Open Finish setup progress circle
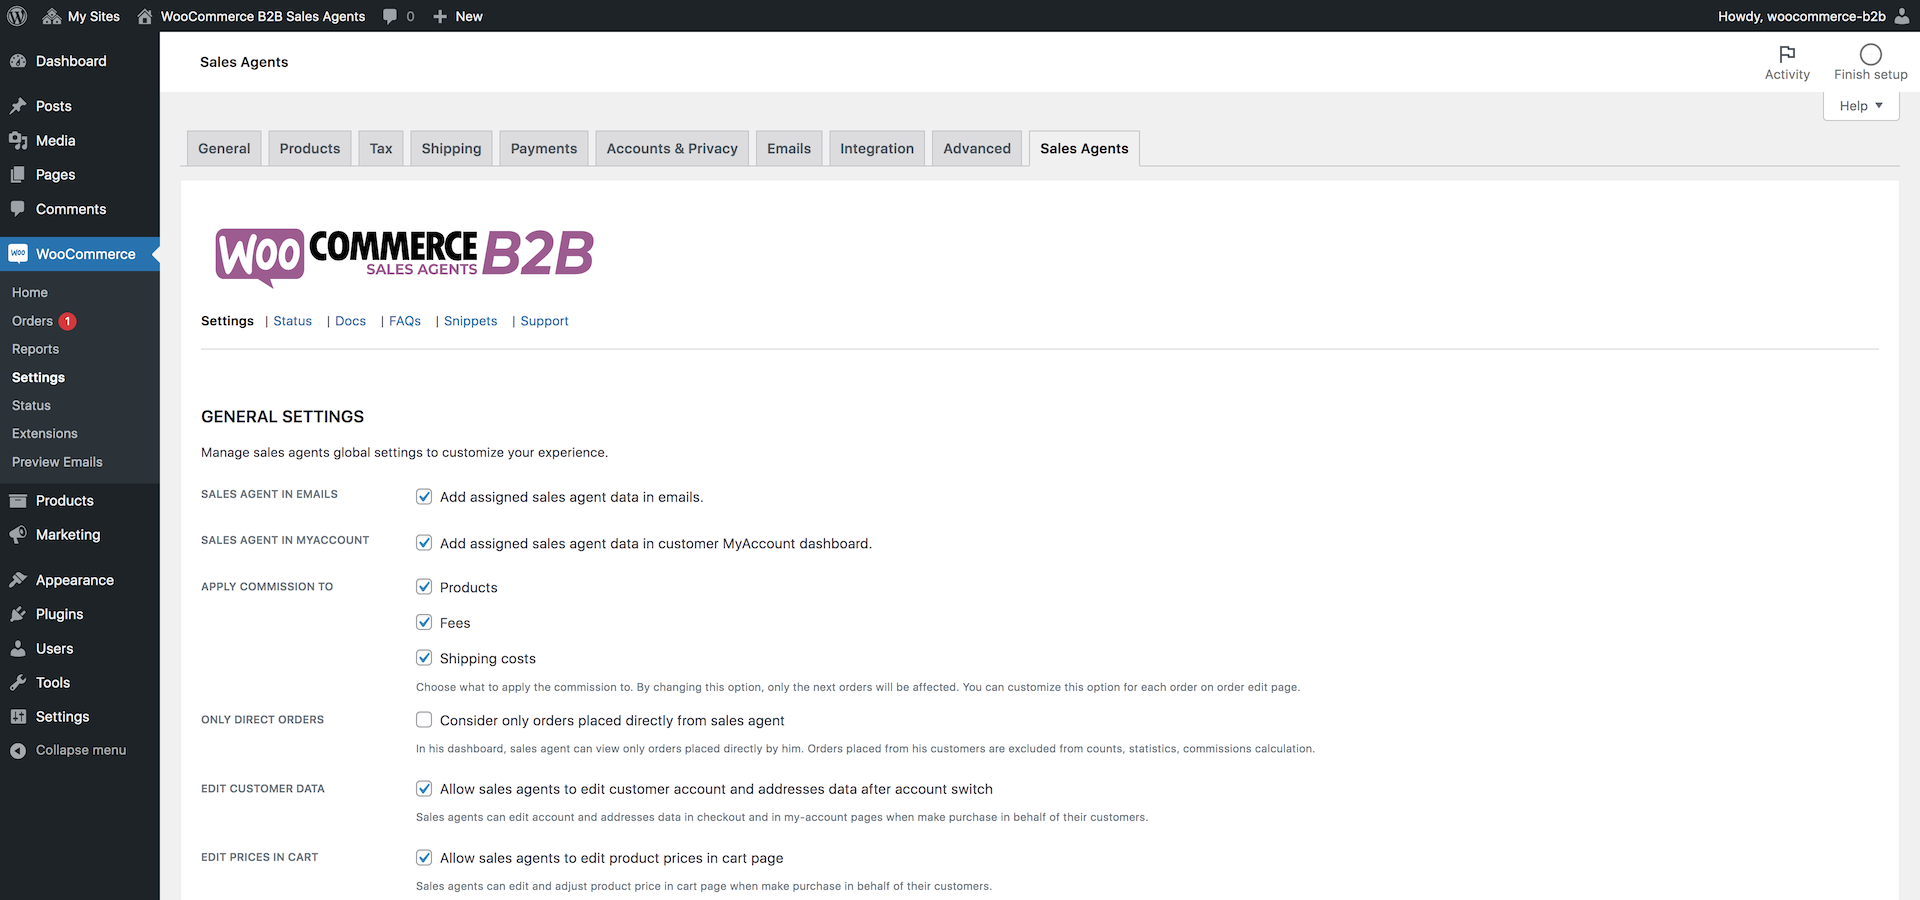 tap(1869, 55)
